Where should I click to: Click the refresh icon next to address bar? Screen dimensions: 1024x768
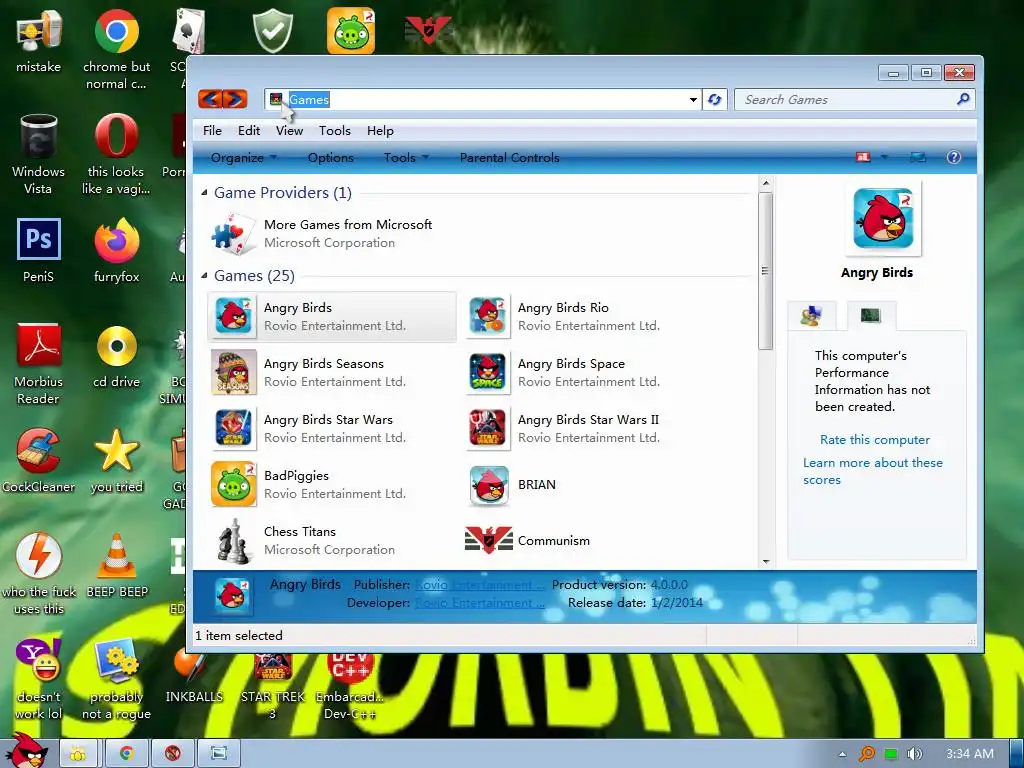point(714,99)
